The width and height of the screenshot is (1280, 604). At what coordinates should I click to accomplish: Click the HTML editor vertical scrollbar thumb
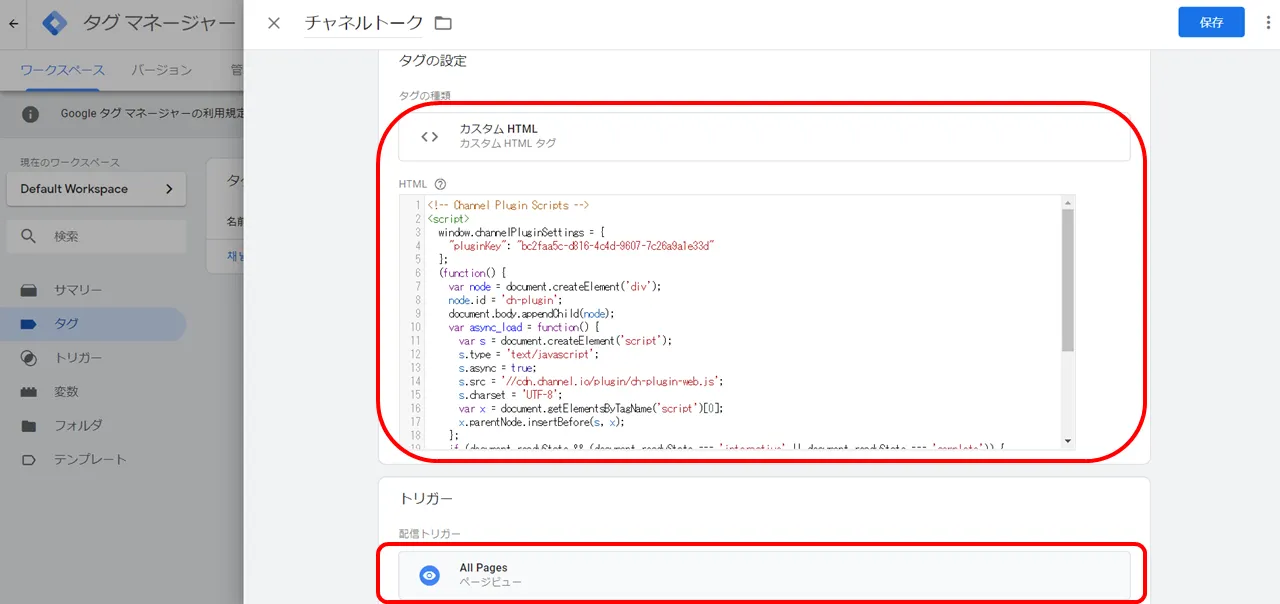(x=1067, y=280)
